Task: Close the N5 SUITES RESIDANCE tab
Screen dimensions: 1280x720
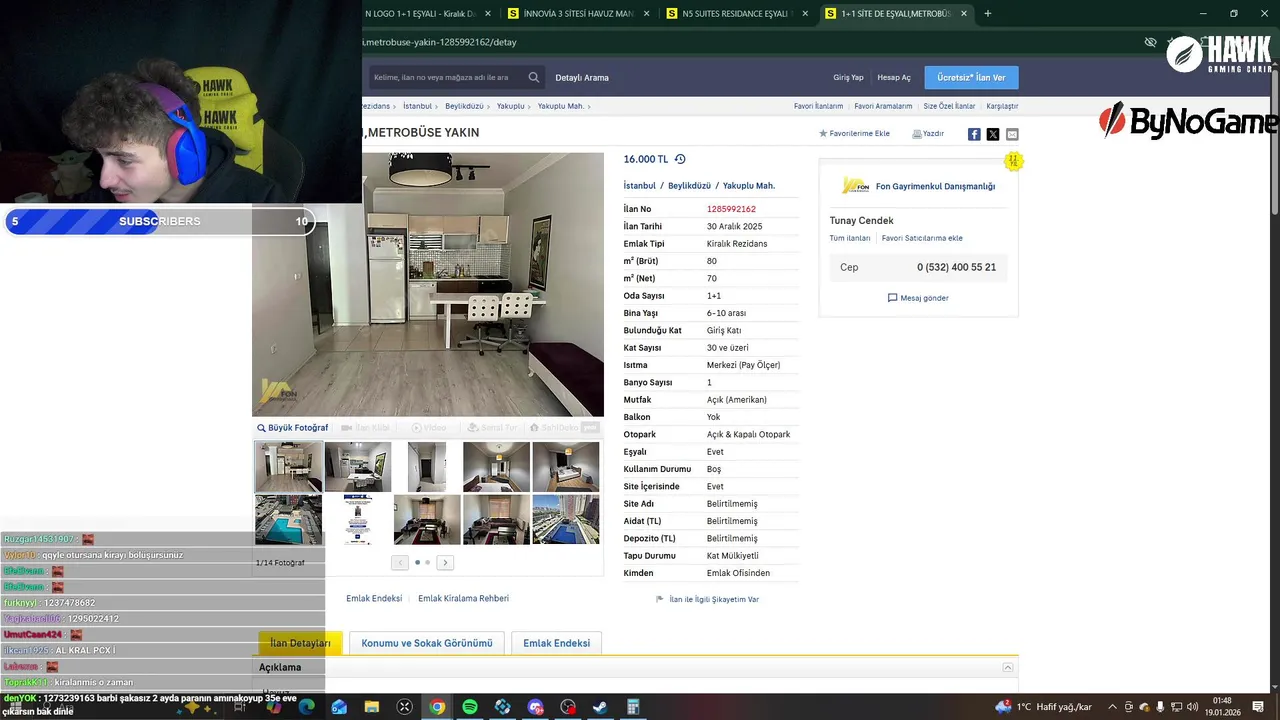Action: (805, 14)
